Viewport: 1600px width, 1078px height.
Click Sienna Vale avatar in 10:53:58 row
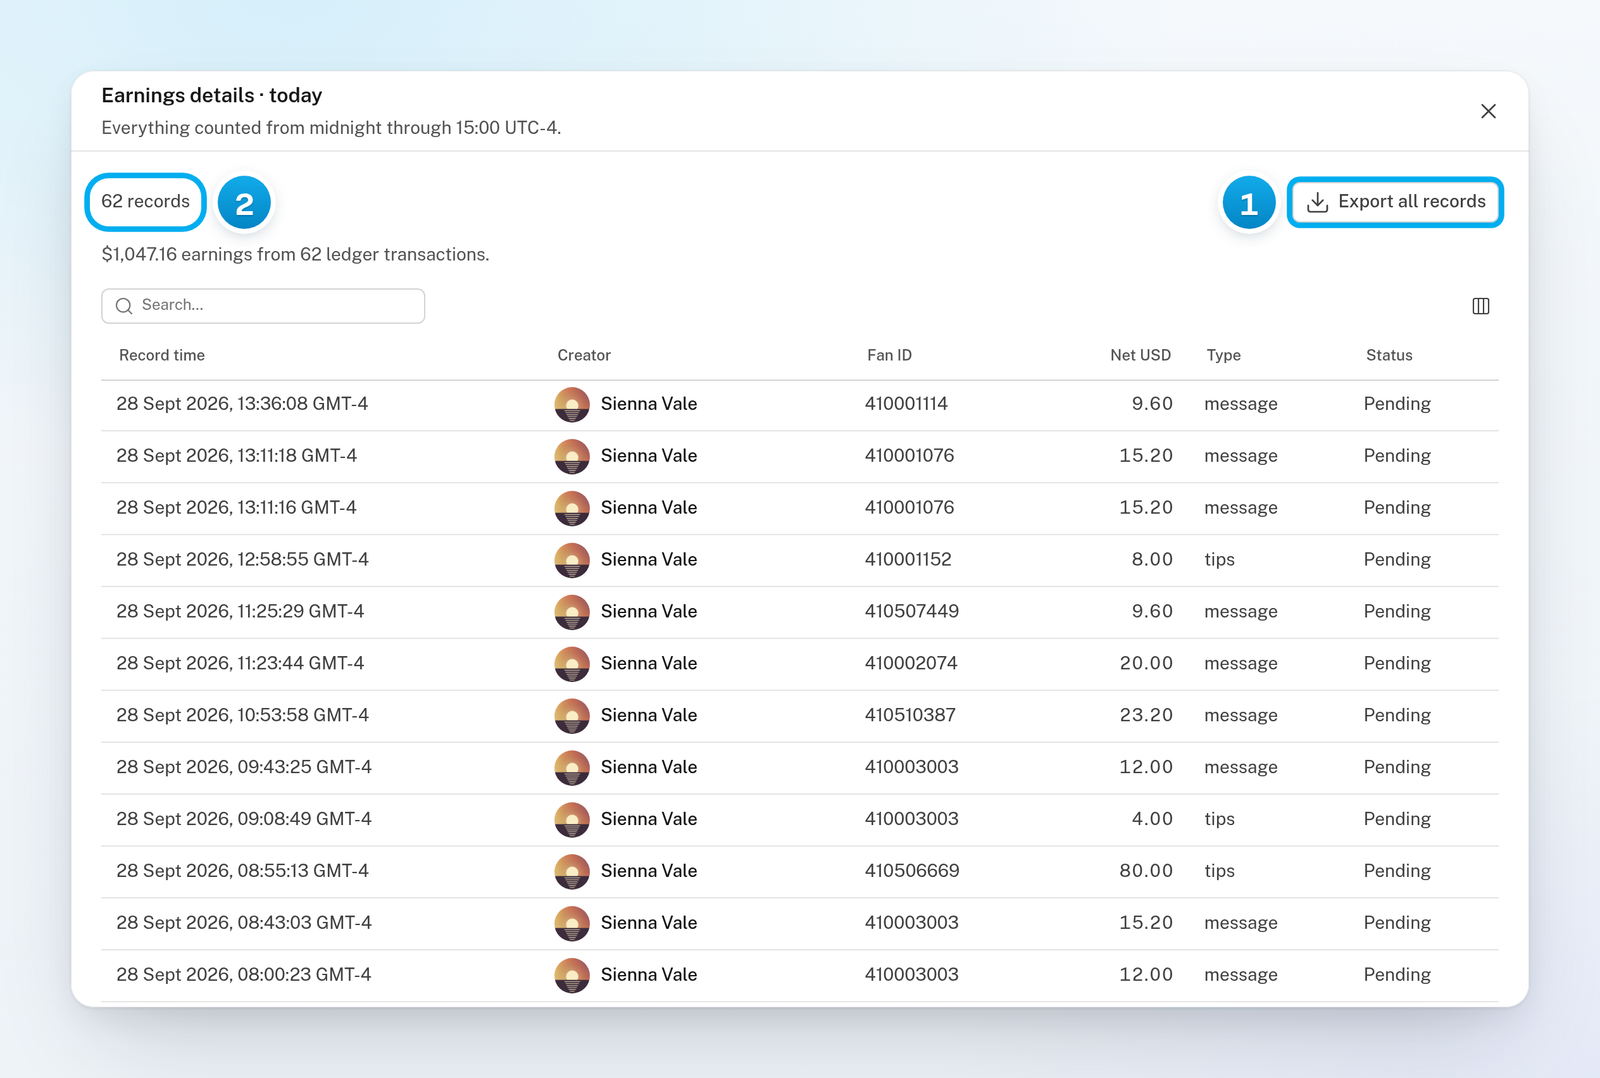tap(572, 716)
